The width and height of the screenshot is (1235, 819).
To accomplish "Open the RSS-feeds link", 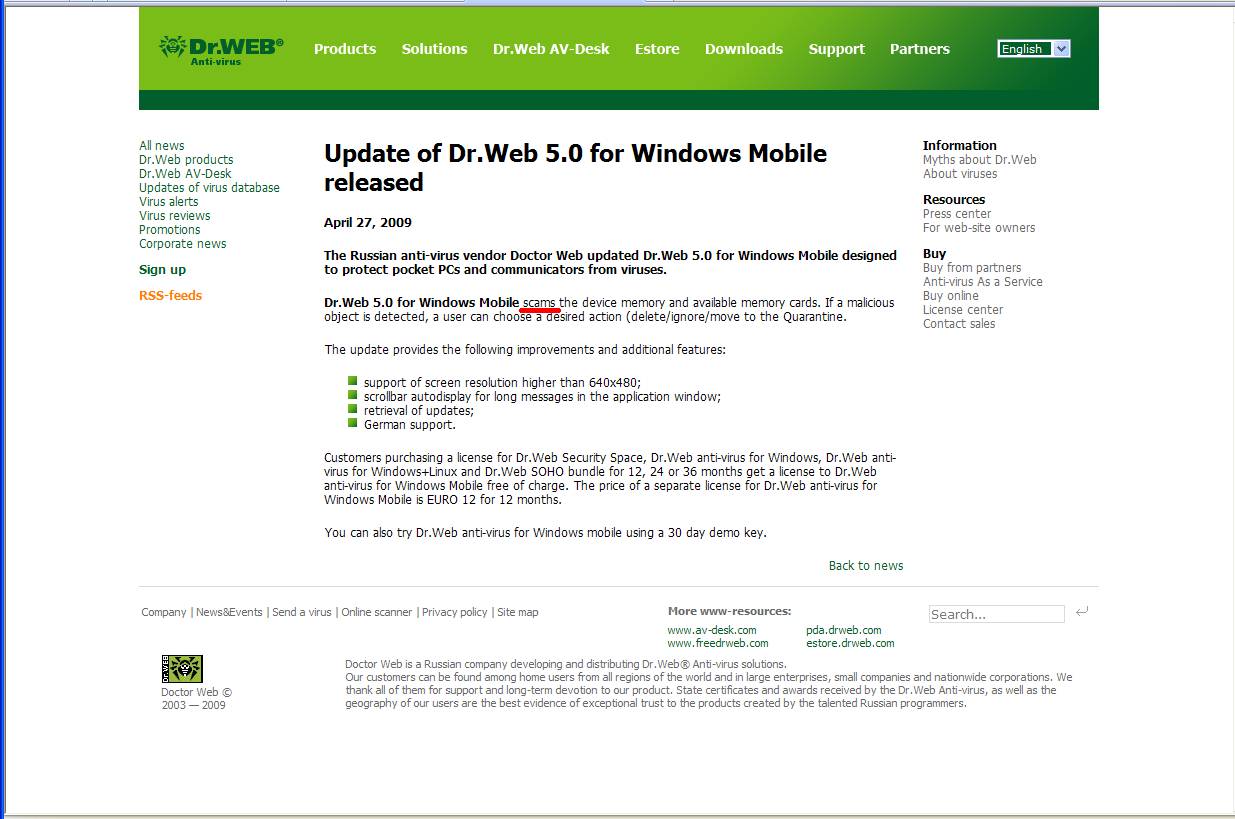I will click(171, 296).
